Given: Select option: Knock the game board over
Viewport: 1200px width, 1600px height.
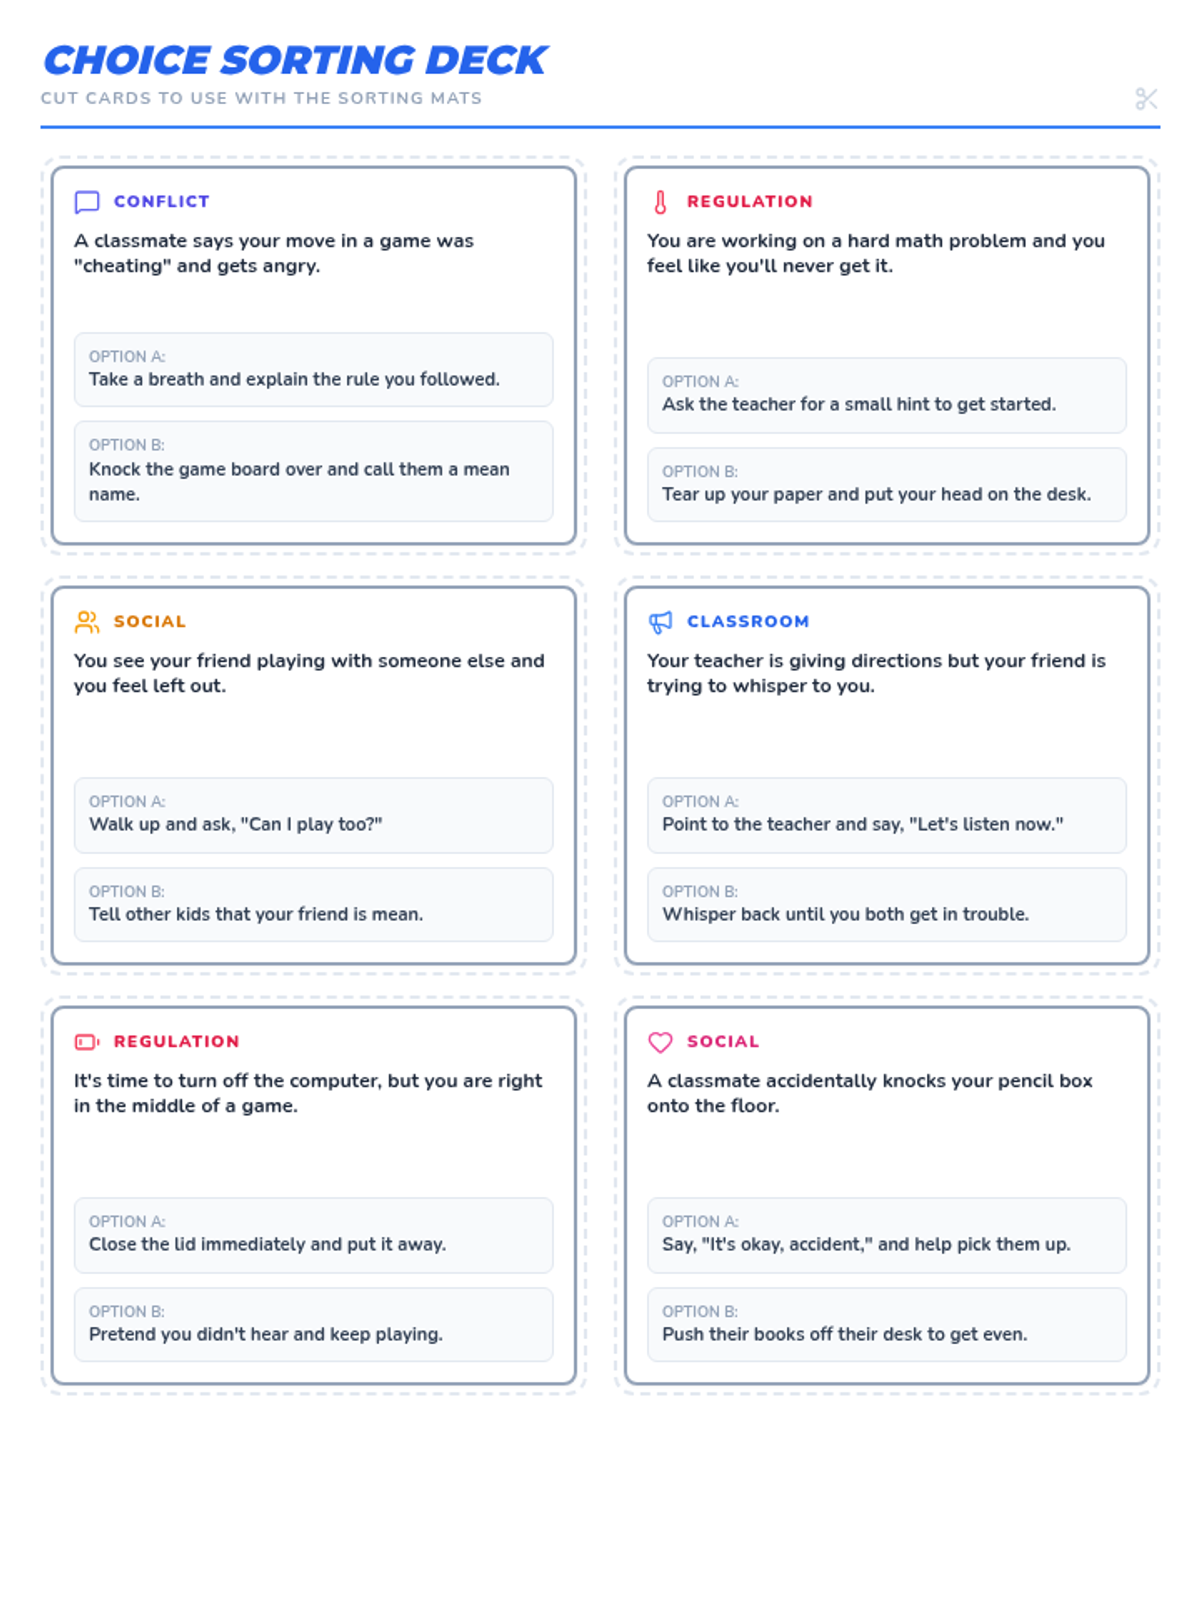Looking at the screenshot, I should tap(313, 471).
